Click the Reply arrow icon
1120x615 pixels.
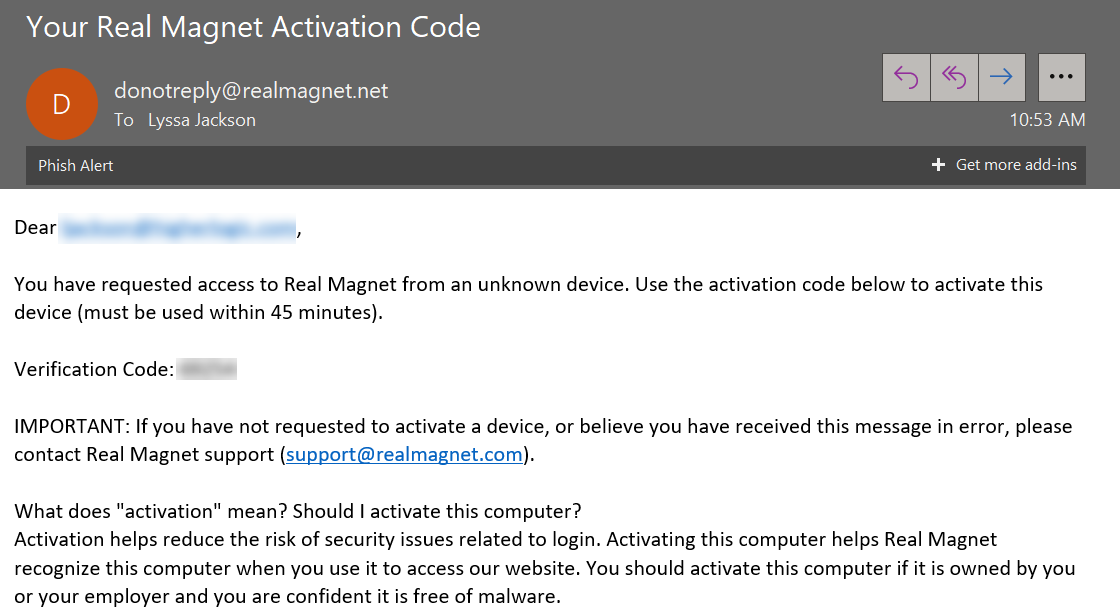coord(906,77)
